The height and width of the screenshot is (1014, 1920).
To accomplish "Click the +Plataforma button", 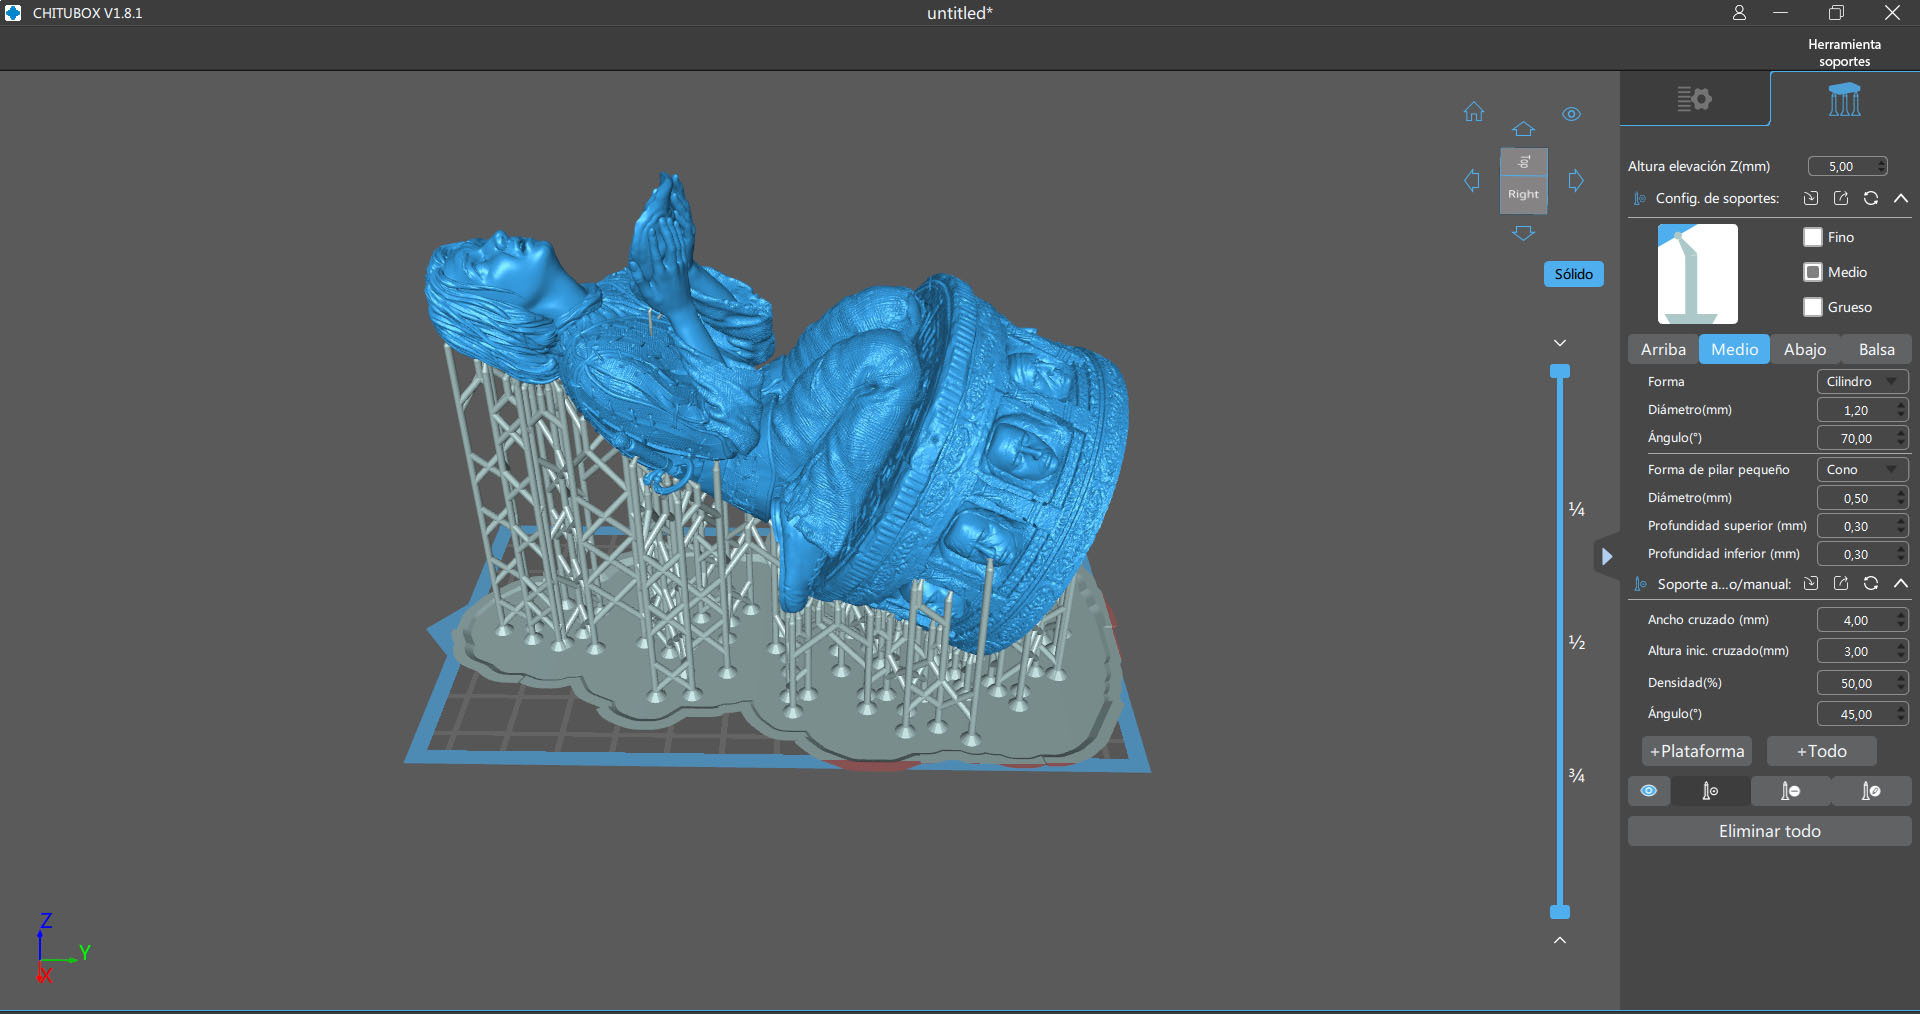I will coord(1697,751).
